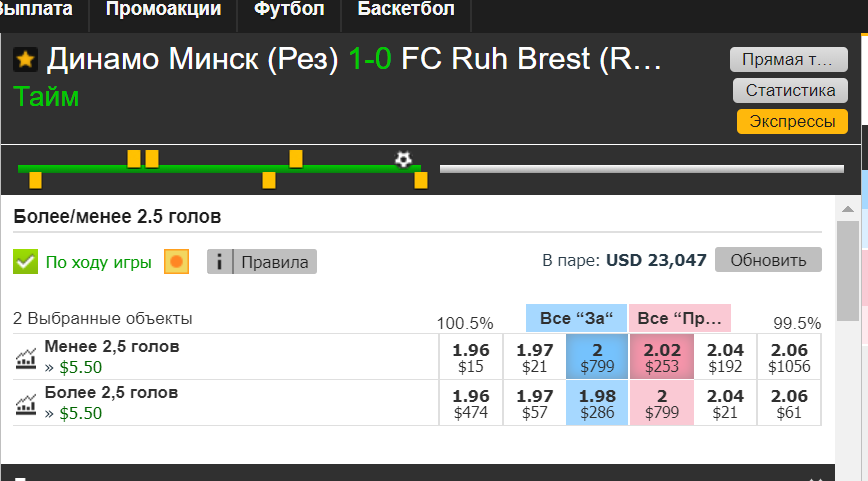
Task: Click the yellow Экспрессы button
Action: (792, 122)
